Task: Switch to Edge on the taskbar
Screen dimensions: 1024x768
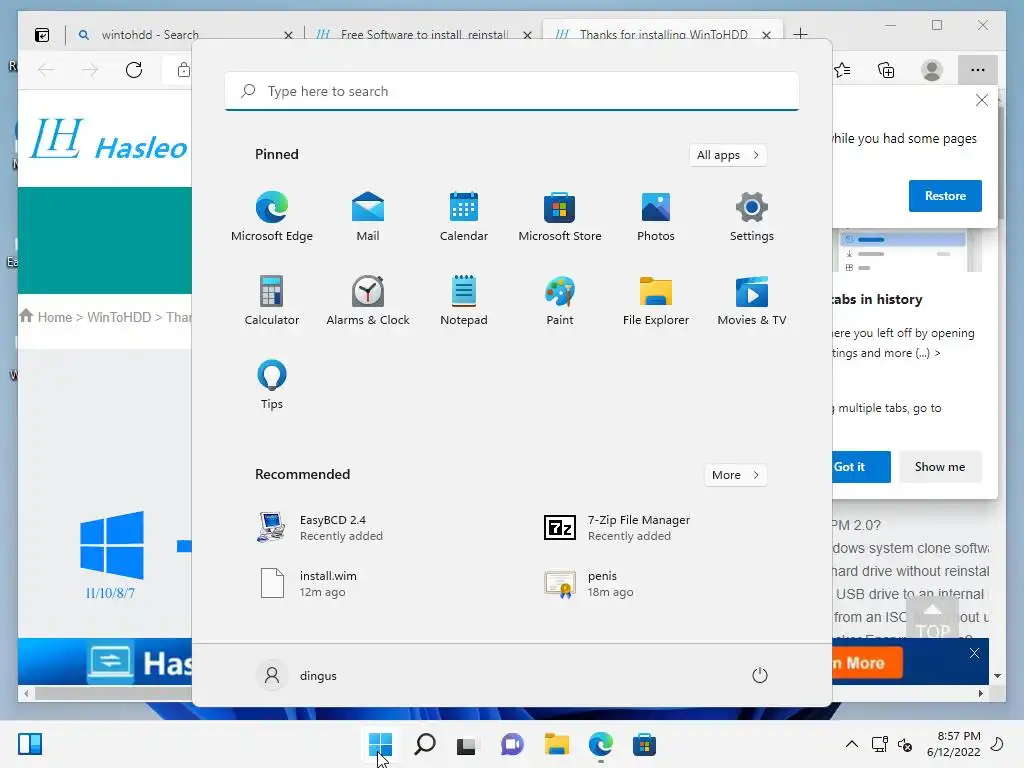Action: [x=601, y=744]
